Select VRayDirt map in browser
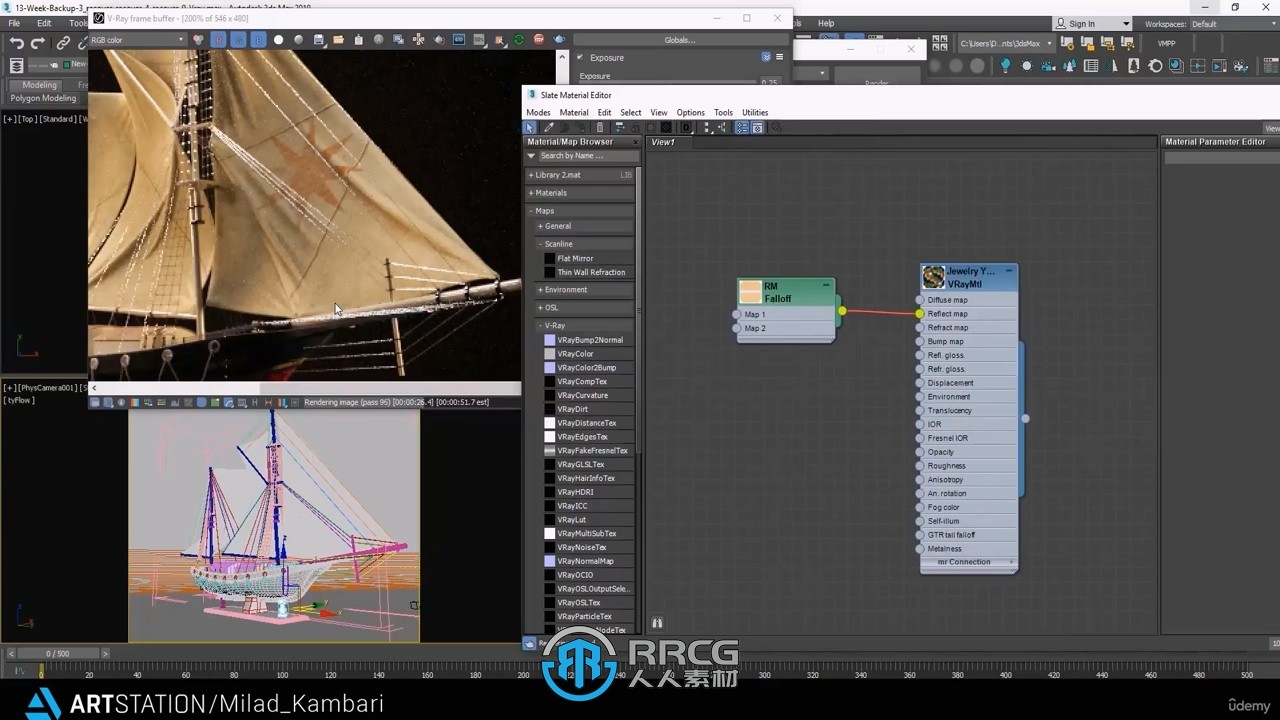 [x=573, y=409]
